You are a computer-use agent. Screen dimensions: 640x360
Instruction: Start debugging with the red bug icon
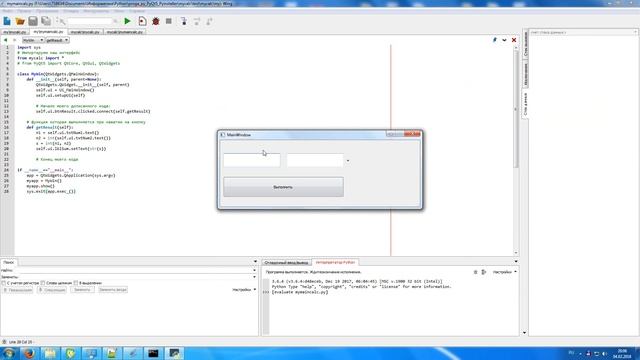(156, 21)
